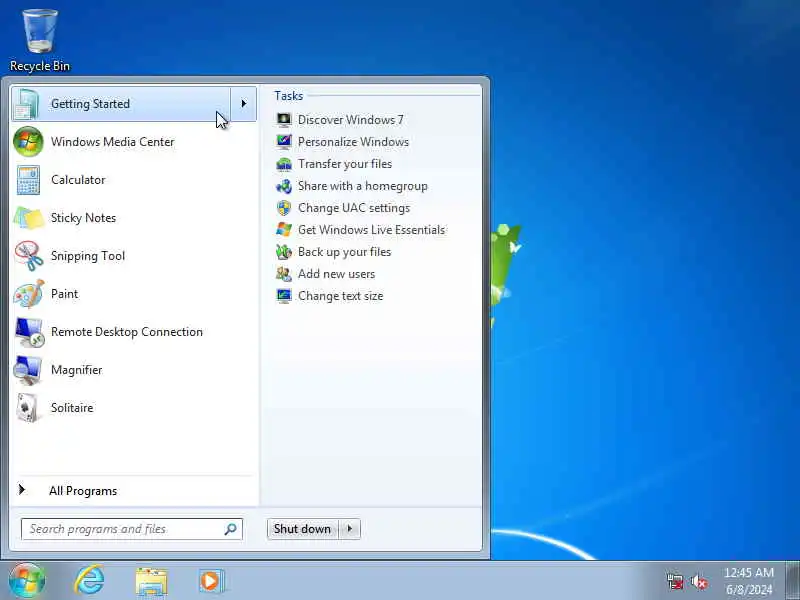The height and width of the screenshot is (600, 800).
Task: Open the Sticky Notes icon
Action: pos(29,218)
